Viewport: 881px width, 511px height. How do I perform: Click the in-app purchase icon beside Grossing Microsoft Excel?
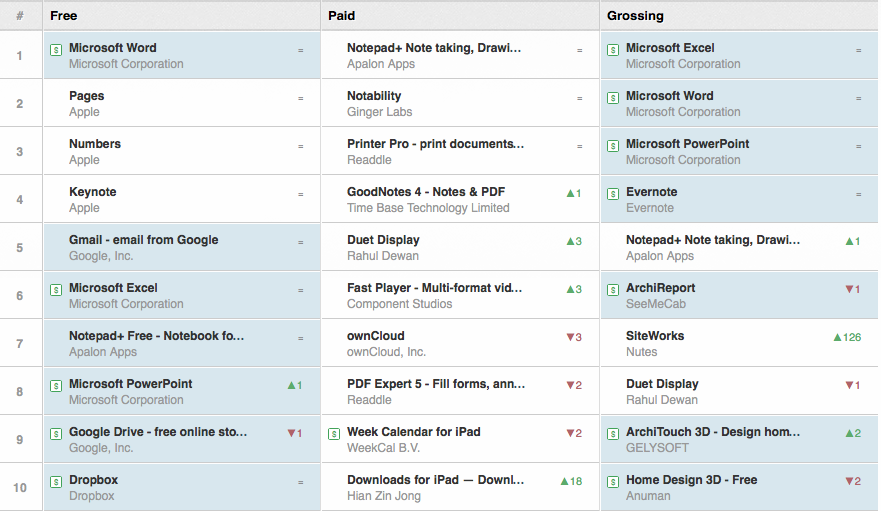(613, 50)
